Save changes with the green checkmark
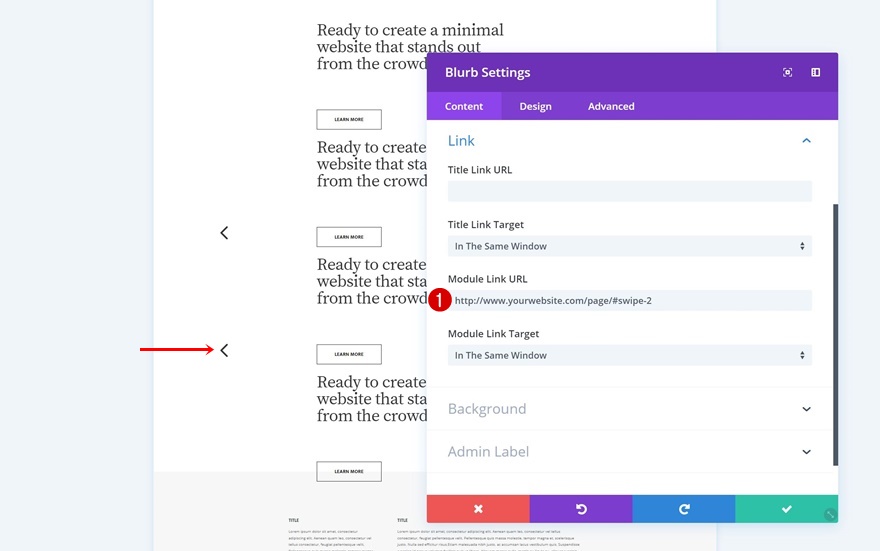Screen dimensions: 880x551 click(x=786, y=509)
